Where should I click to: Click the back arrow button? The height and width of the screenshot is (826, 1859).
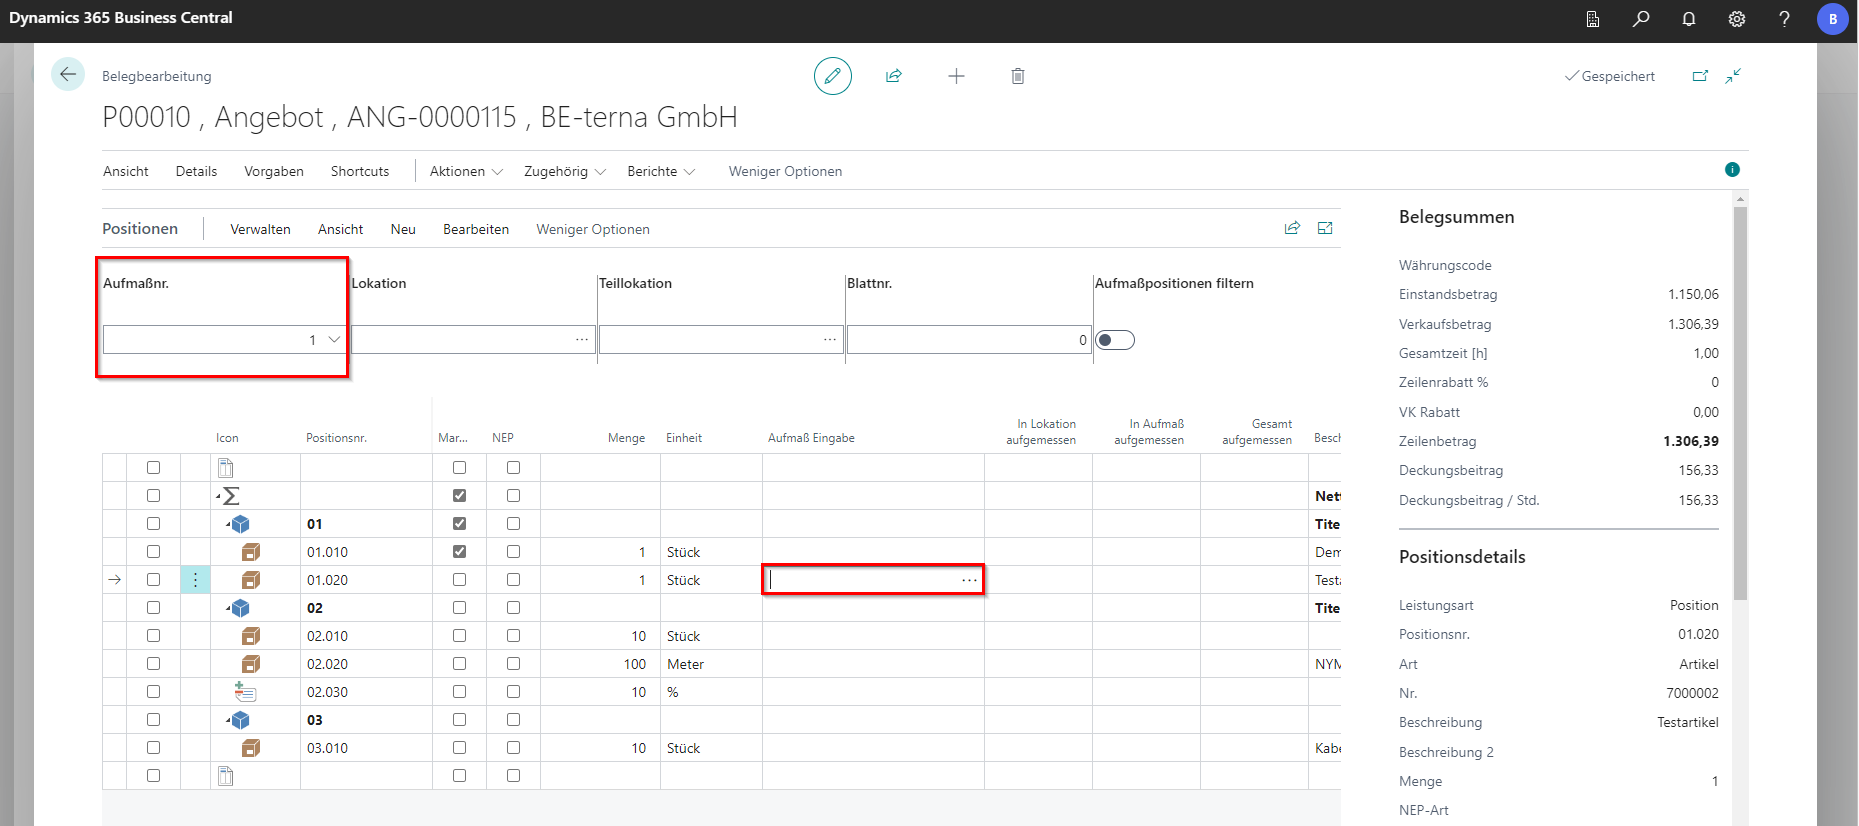click(68, 75)
